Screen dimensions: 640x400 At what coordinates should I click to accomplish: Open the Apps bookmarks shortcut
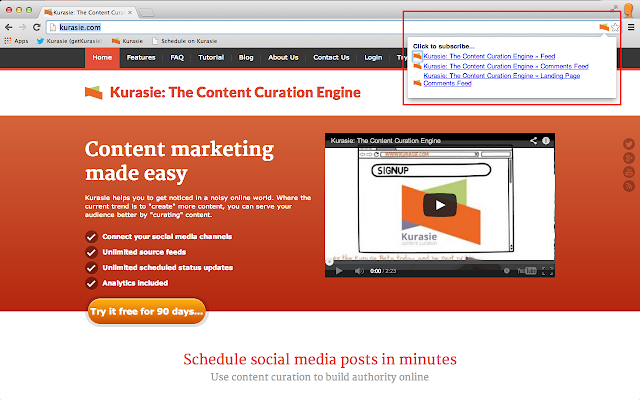[16, 41]
